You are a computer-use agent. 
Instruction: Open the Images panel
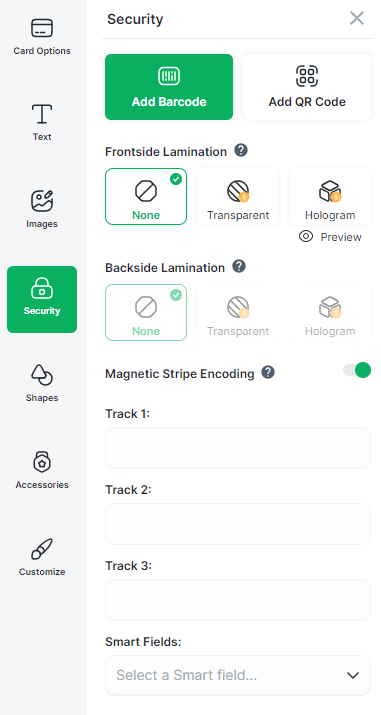click(x=42, y=209)
